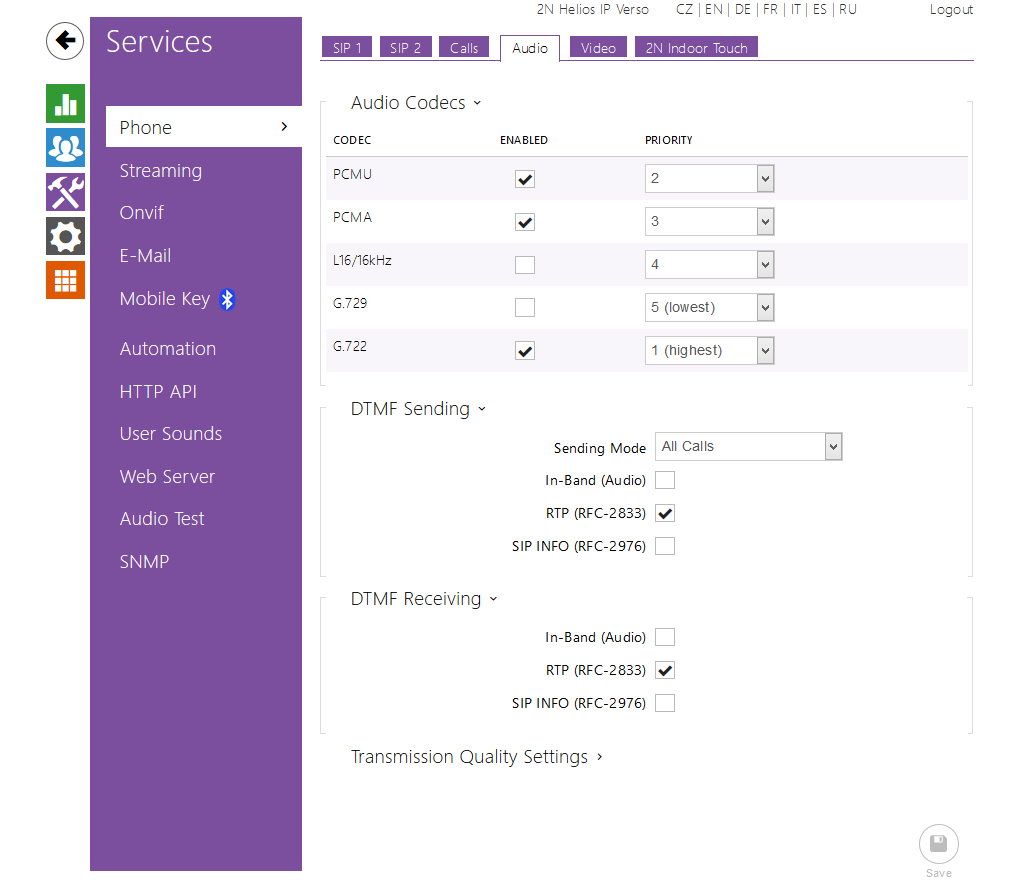Enable In-Band (Audio) under DTMF Sending
This screenshot has width=1021, height=884.
(x=665, y=480)
